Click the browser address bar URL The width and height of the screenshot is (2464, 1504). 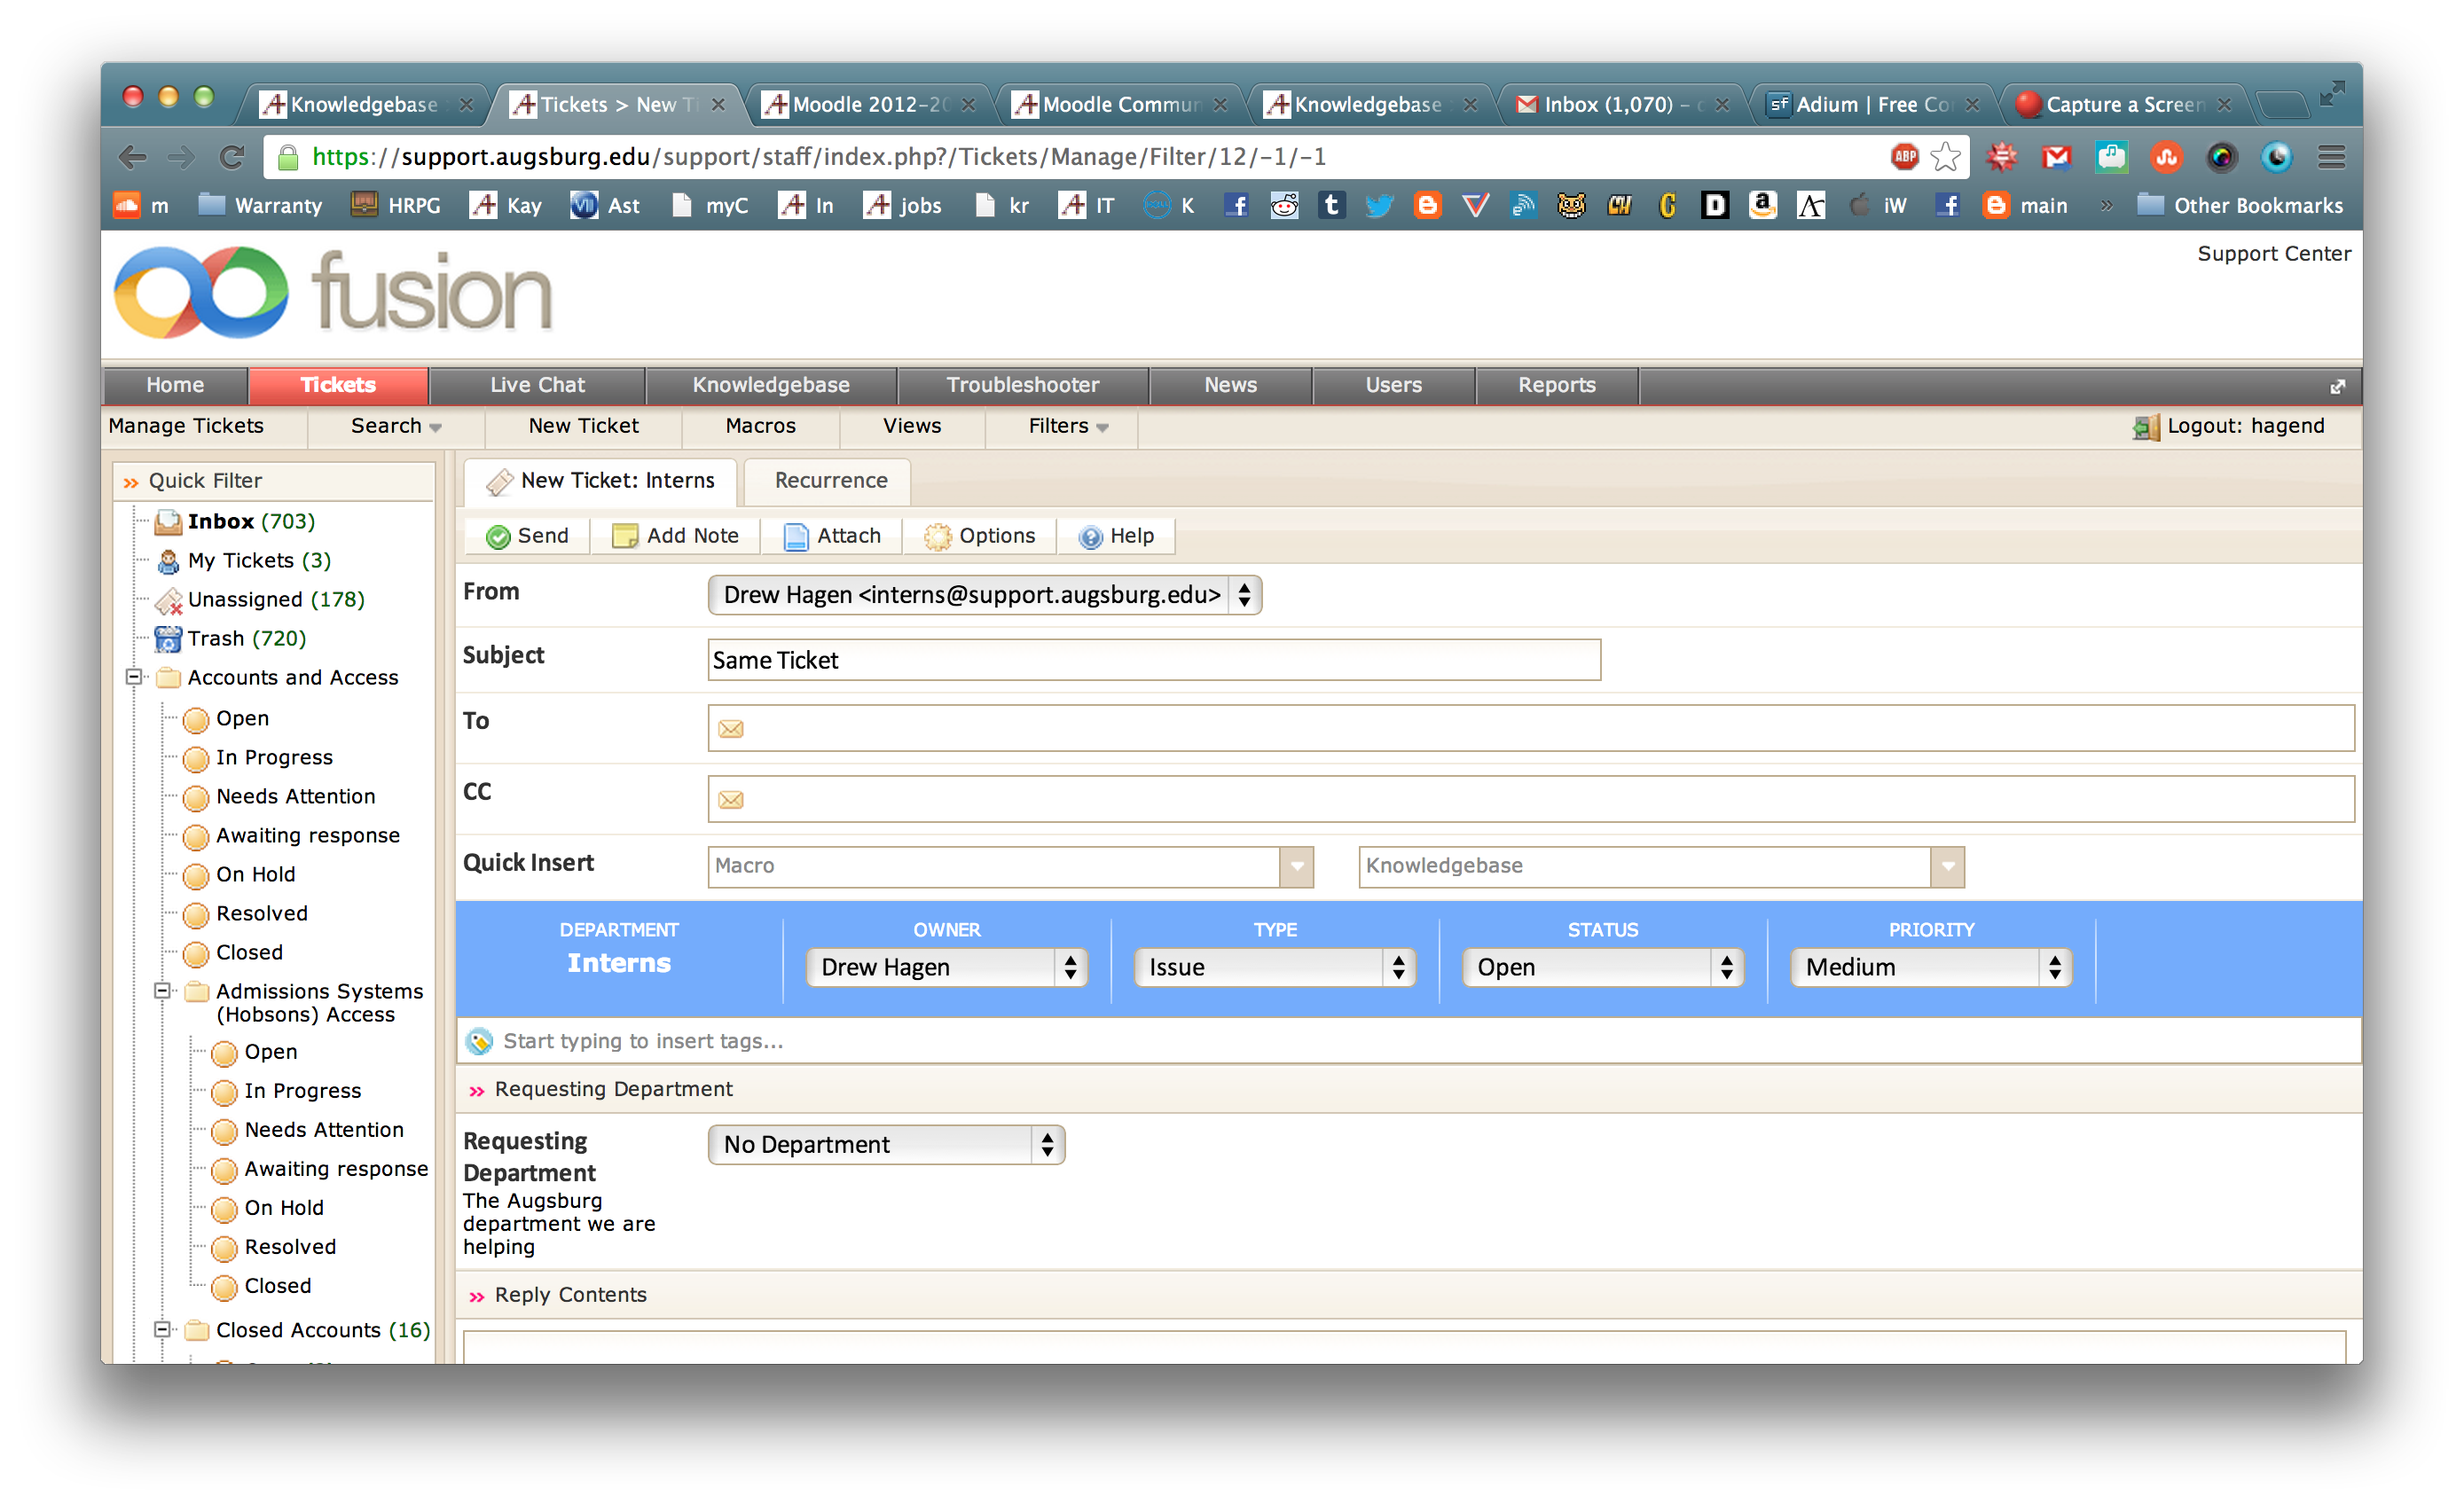coord(818,157)
